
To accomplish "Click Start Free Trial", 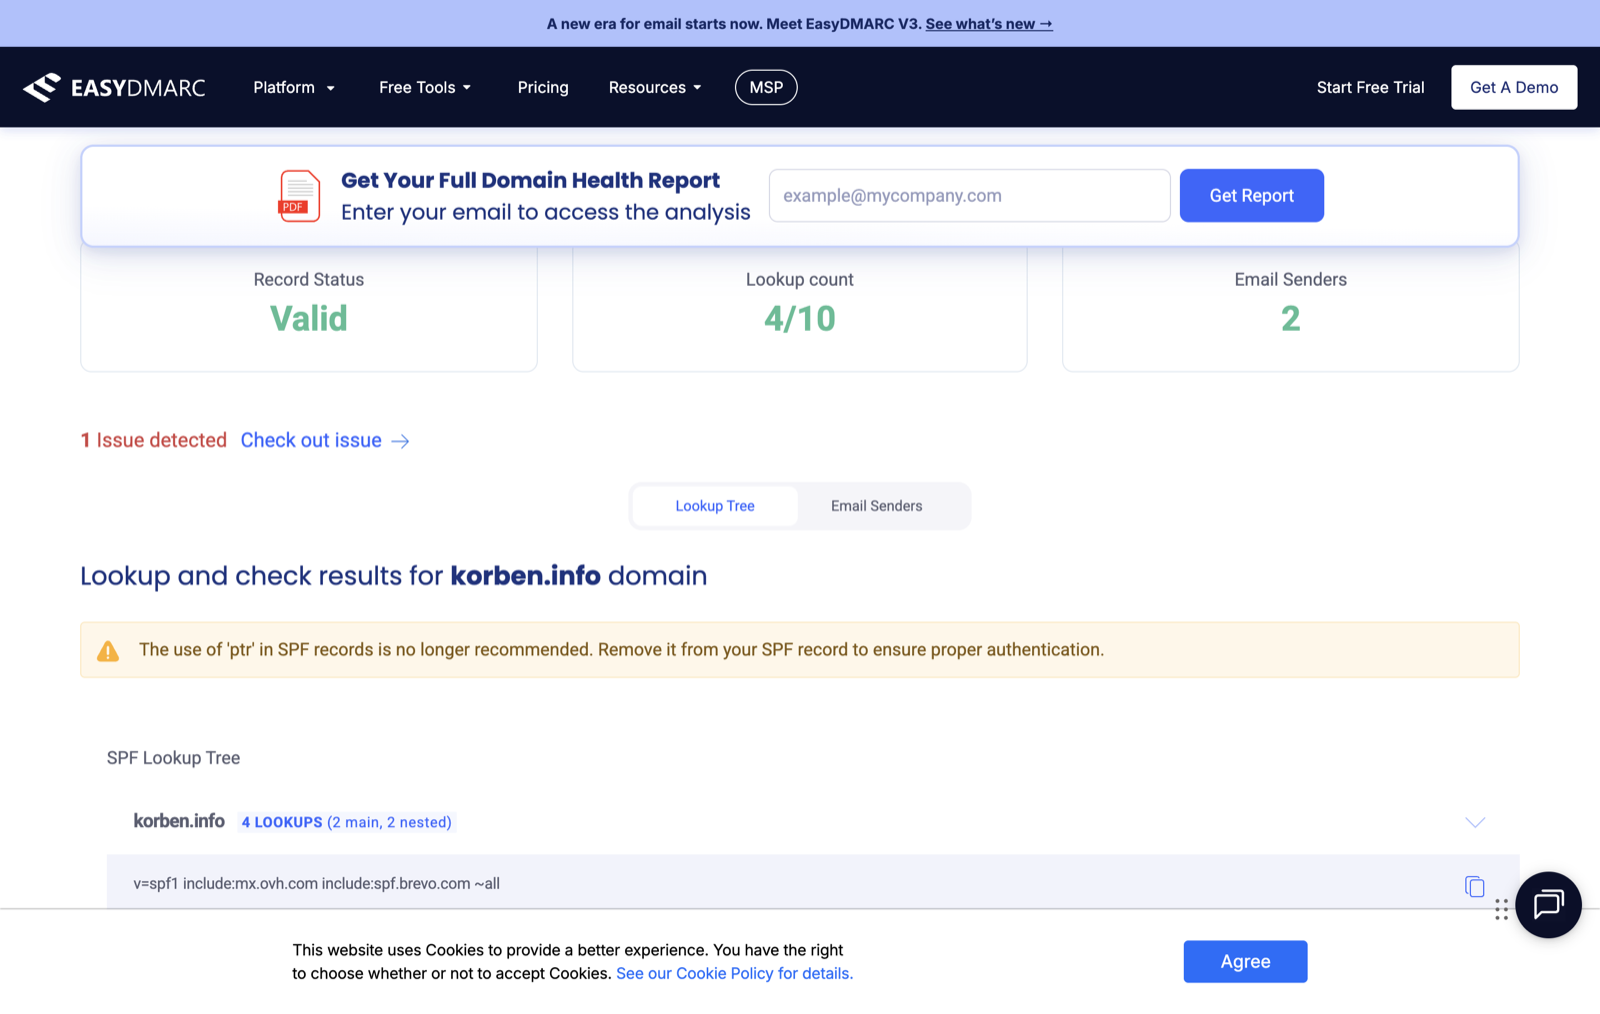I will [x=1370, y=88].
